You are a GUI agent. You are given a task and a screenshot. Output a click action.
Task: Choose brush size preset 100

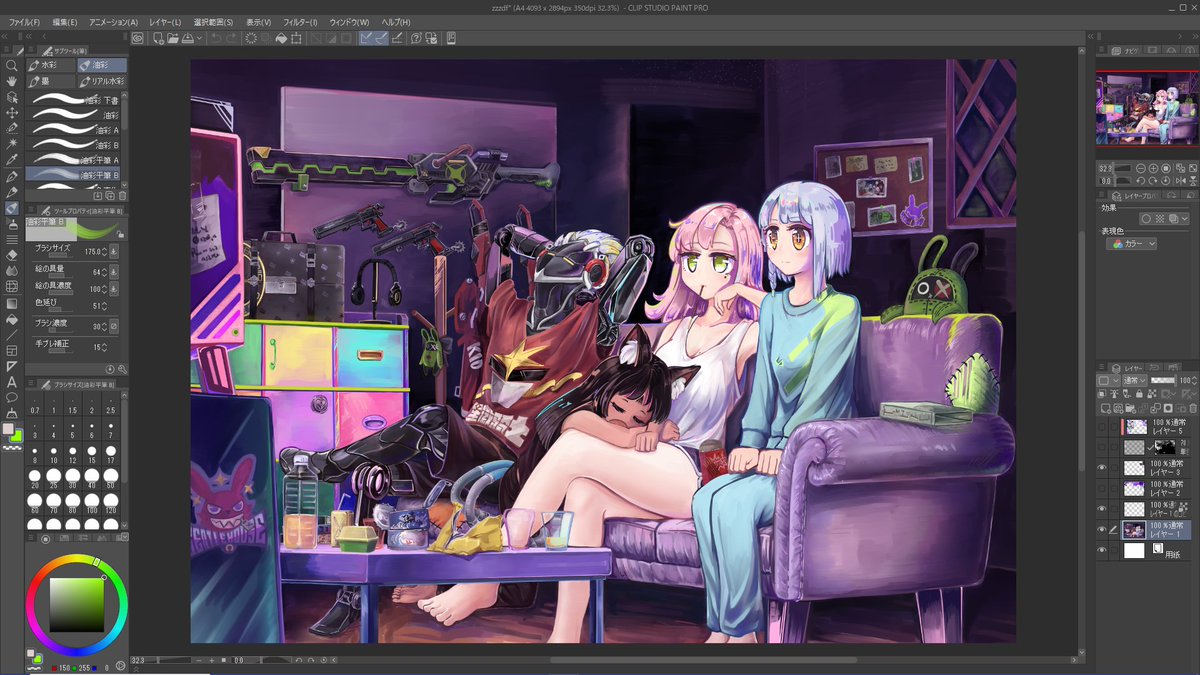pos(91,502)
